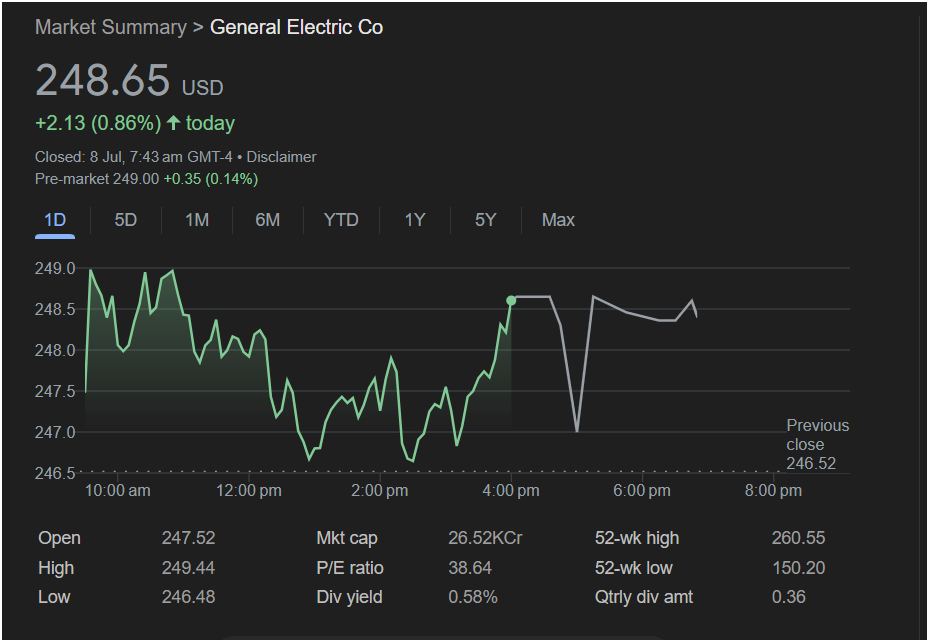
Task: Click the Market Summary breadcrumb link
Action: [111, 27]
